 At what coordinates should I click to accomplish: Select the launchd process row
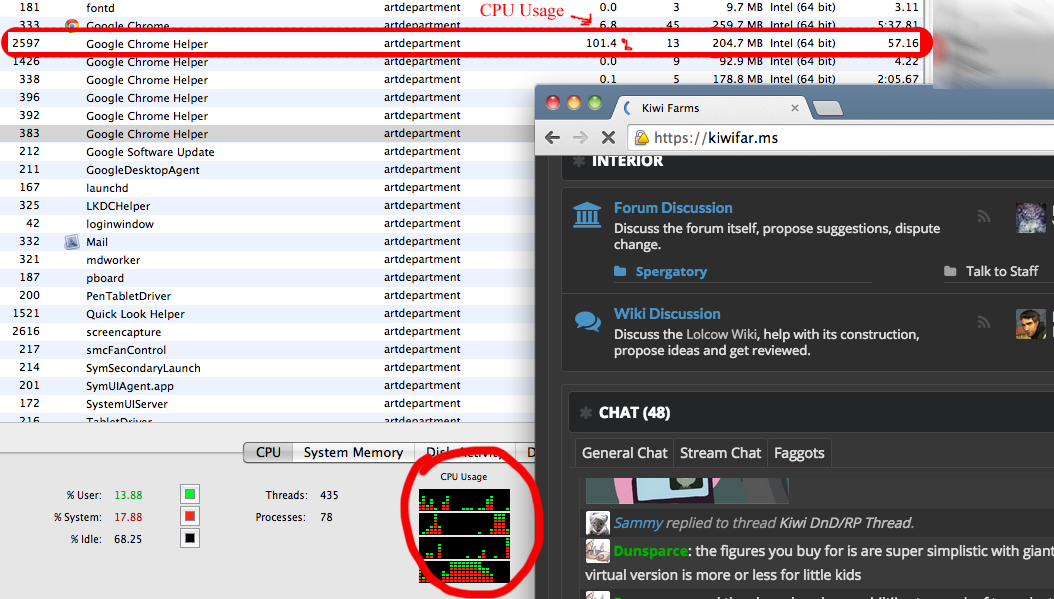click(x=268, y=188)
